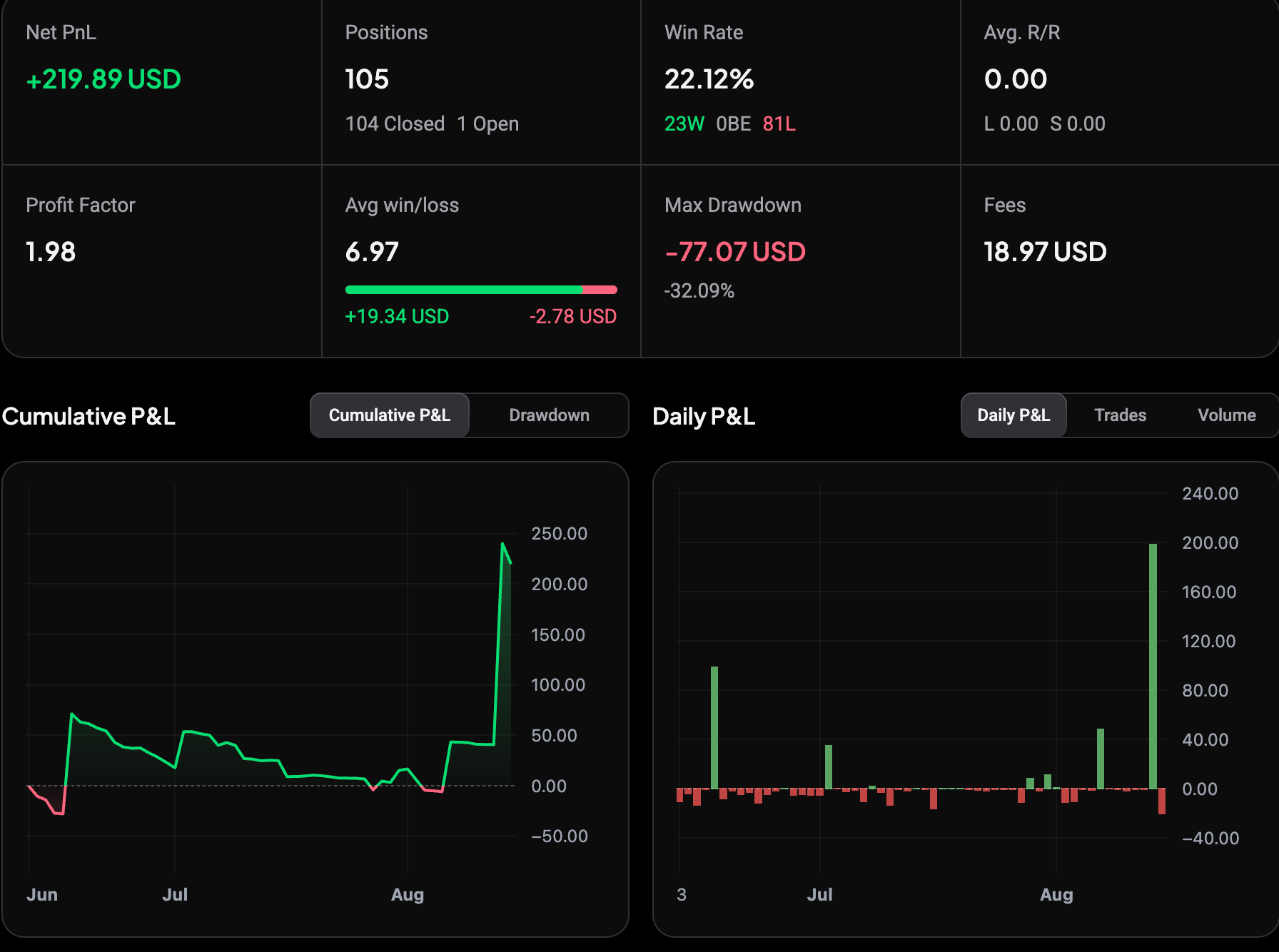Click the Win Rate label
The height and width of the screenshot is (952, 1279).
[x=704, y=32]
